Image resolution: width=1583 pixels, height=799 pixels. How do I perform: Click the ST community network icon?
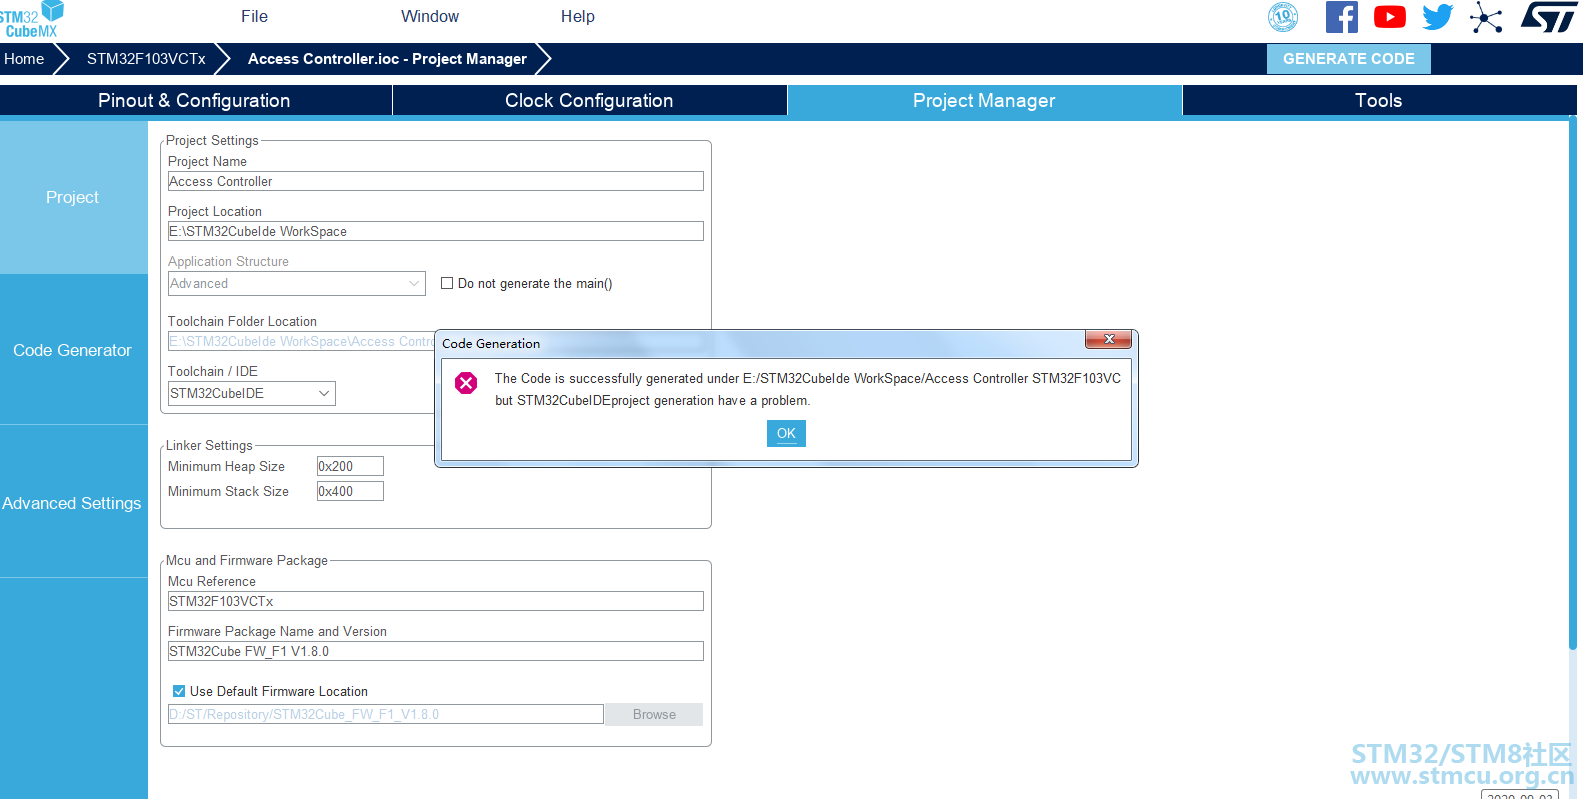pyautogui.click(x=1486, y=17)
